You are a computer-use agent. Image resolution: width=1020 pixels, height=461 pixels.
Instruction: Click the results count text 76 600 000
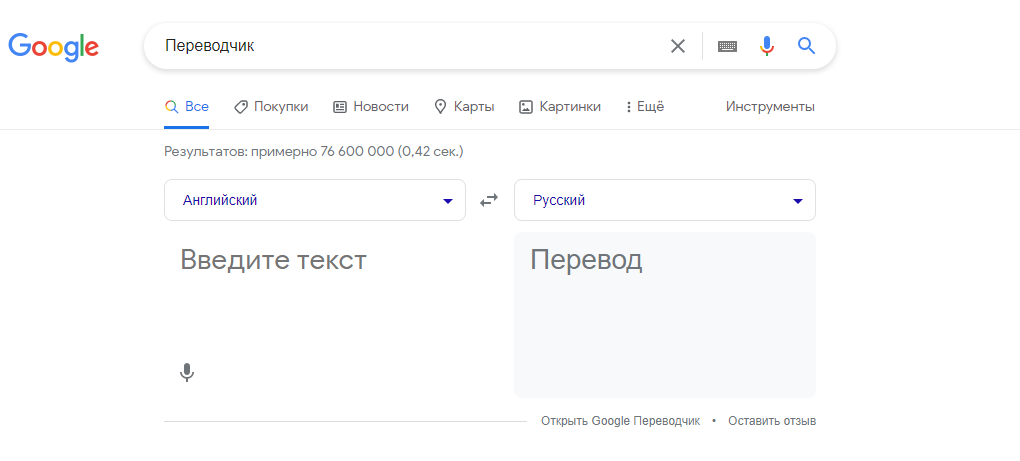tap(357, 151)
